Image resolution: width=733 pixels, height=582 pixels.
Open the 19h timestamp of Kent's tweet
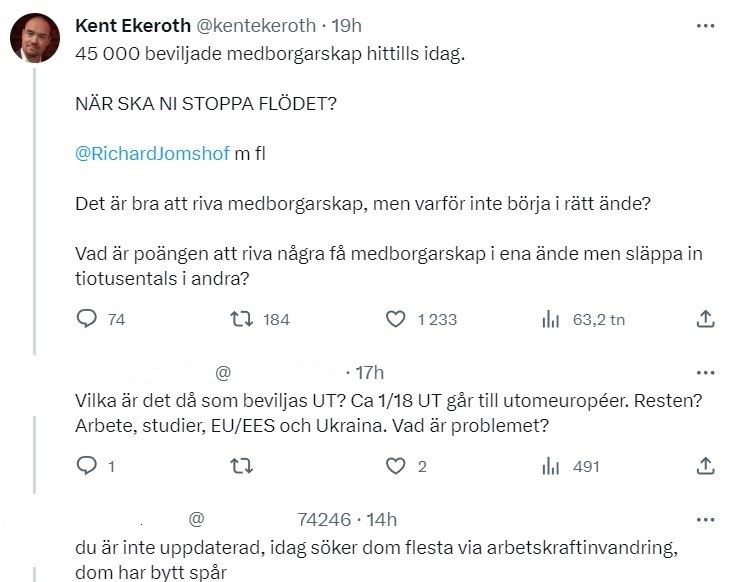pyautogui.click(x=346, y=25)
